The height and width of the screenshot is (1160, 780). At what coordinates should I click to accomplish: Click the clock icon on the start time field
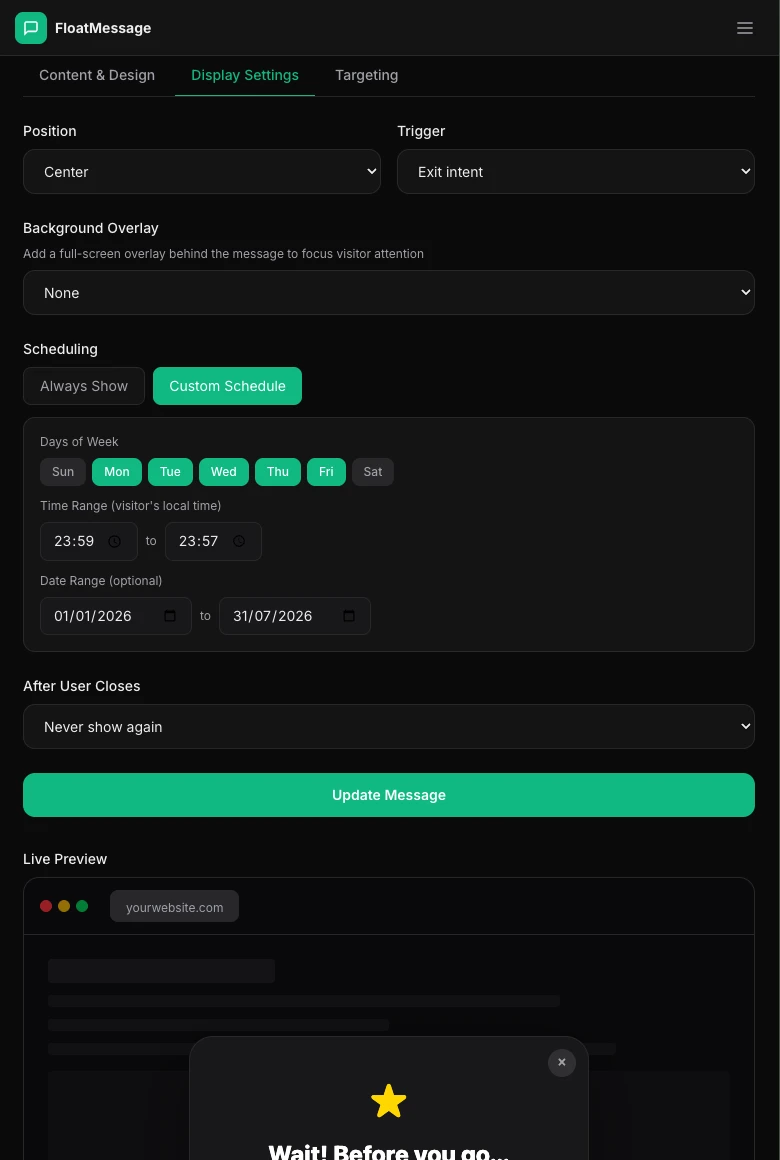114,541
